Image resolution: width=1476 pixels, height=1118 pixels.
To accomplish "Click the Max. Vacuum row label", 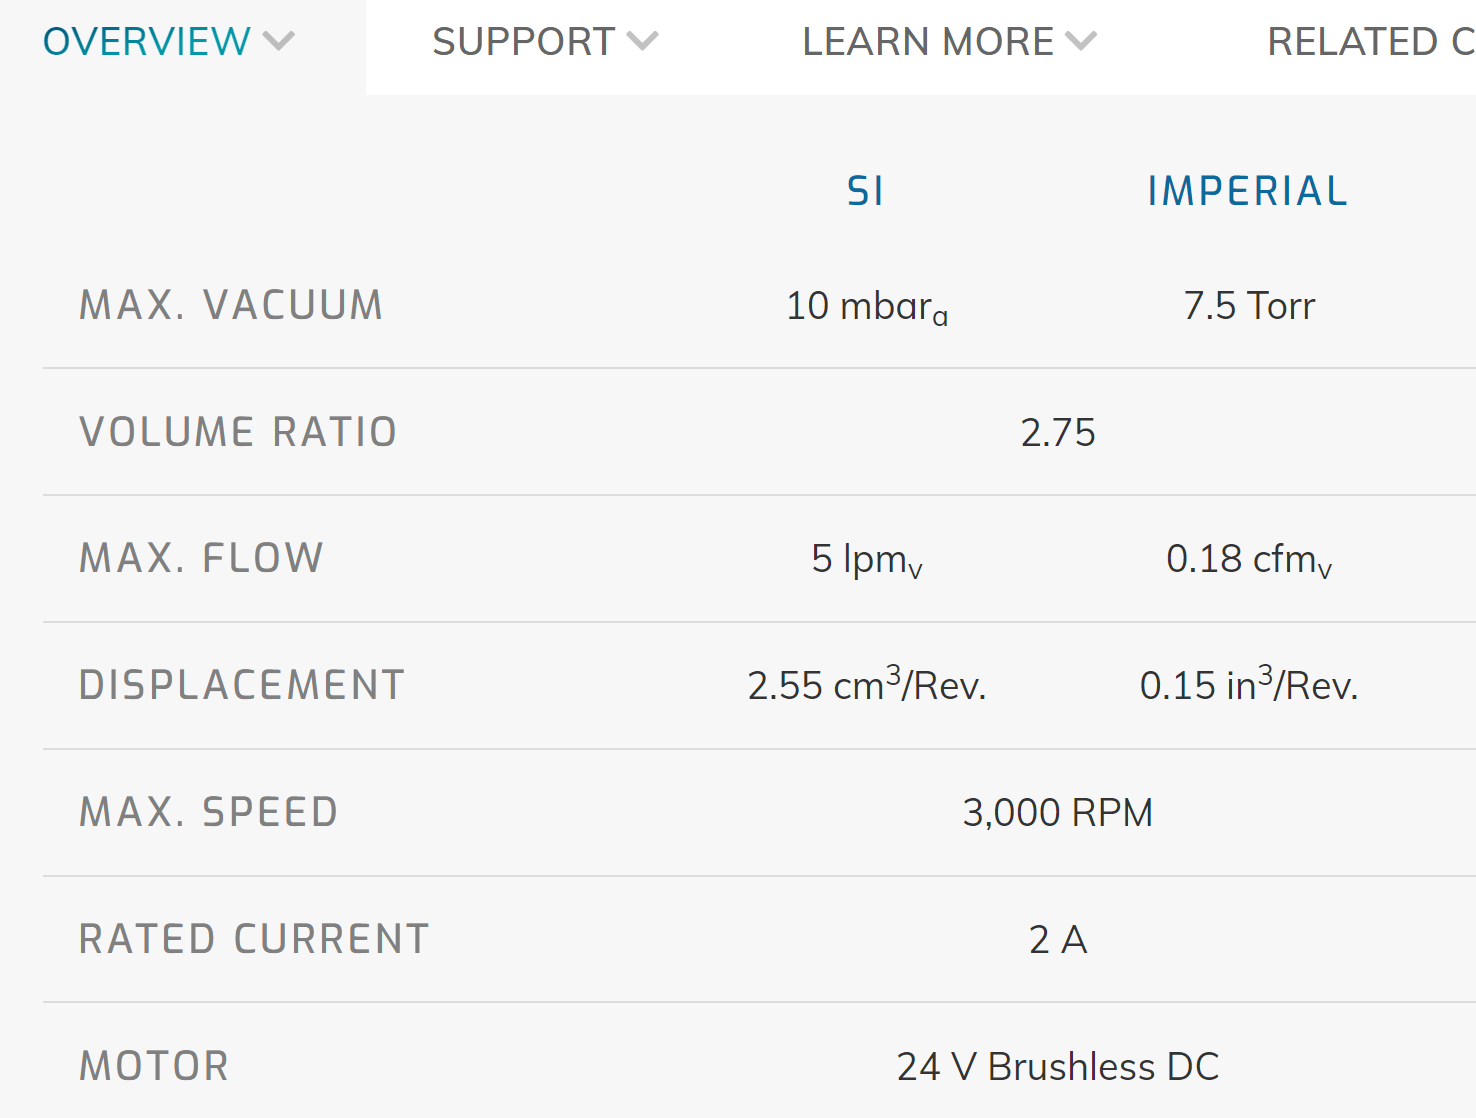I will point(231,305).
